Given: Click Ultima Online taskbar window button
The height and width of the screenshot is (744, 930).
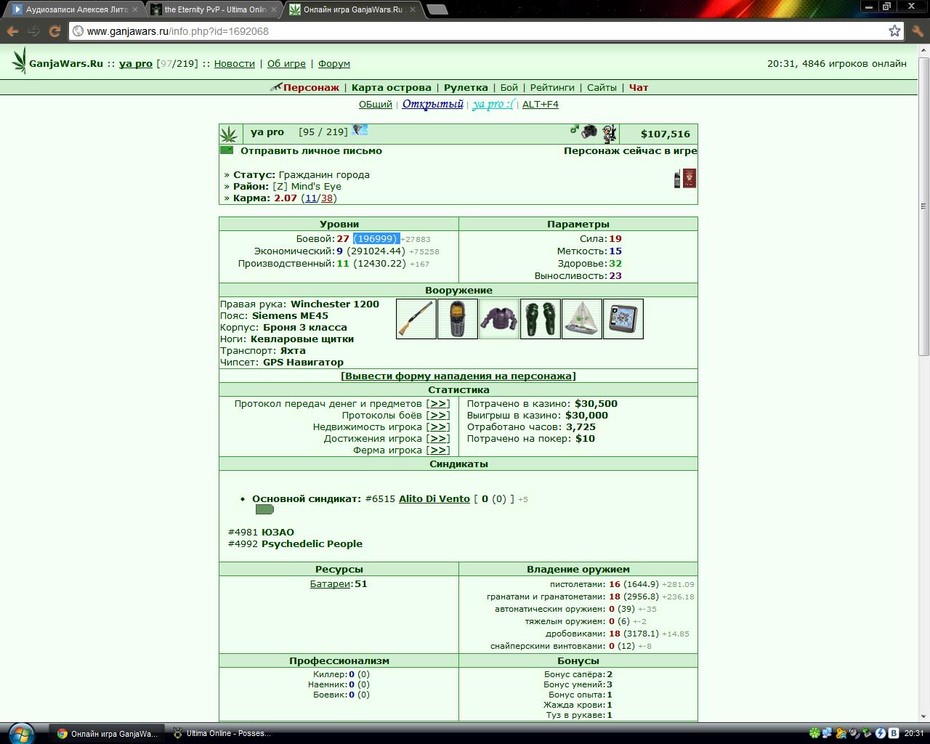Looking at the screenshot, I should click(222, 733).
